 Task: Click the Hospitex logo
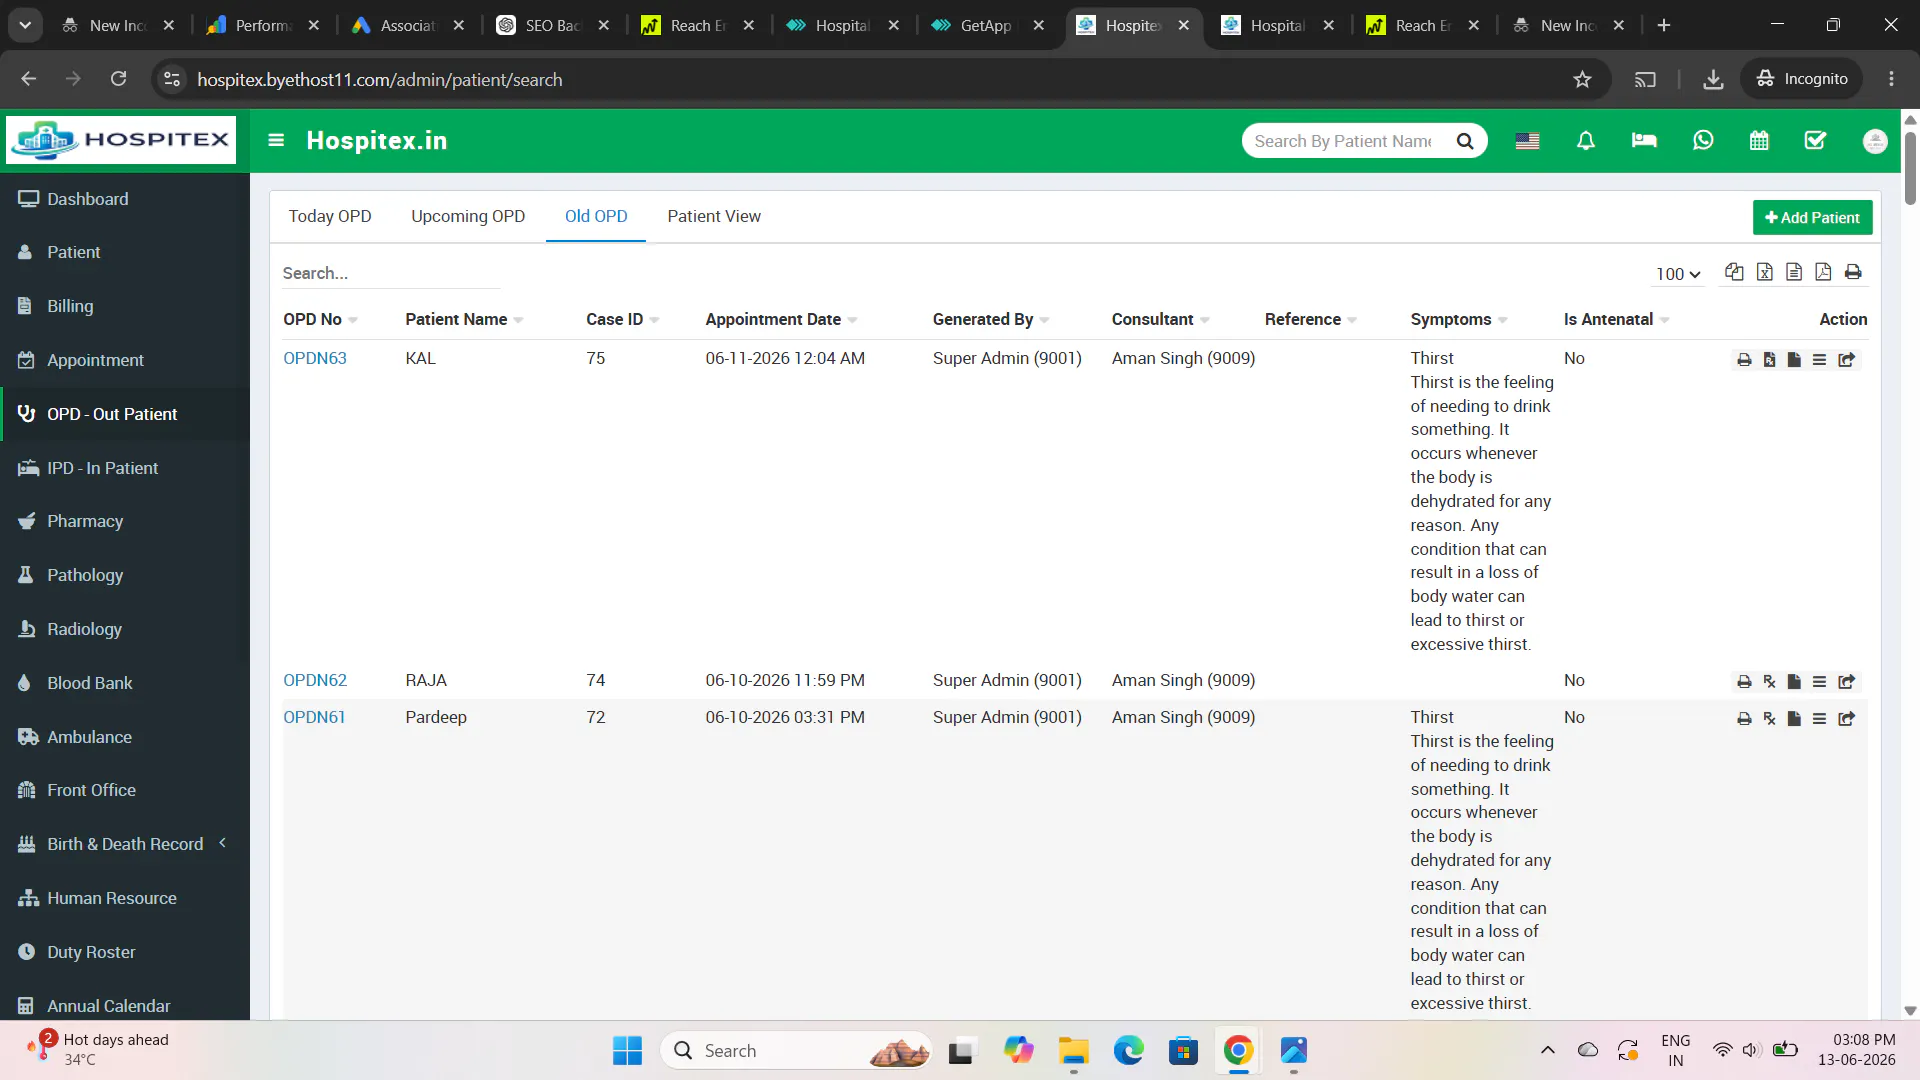click(x=121, y=140)
